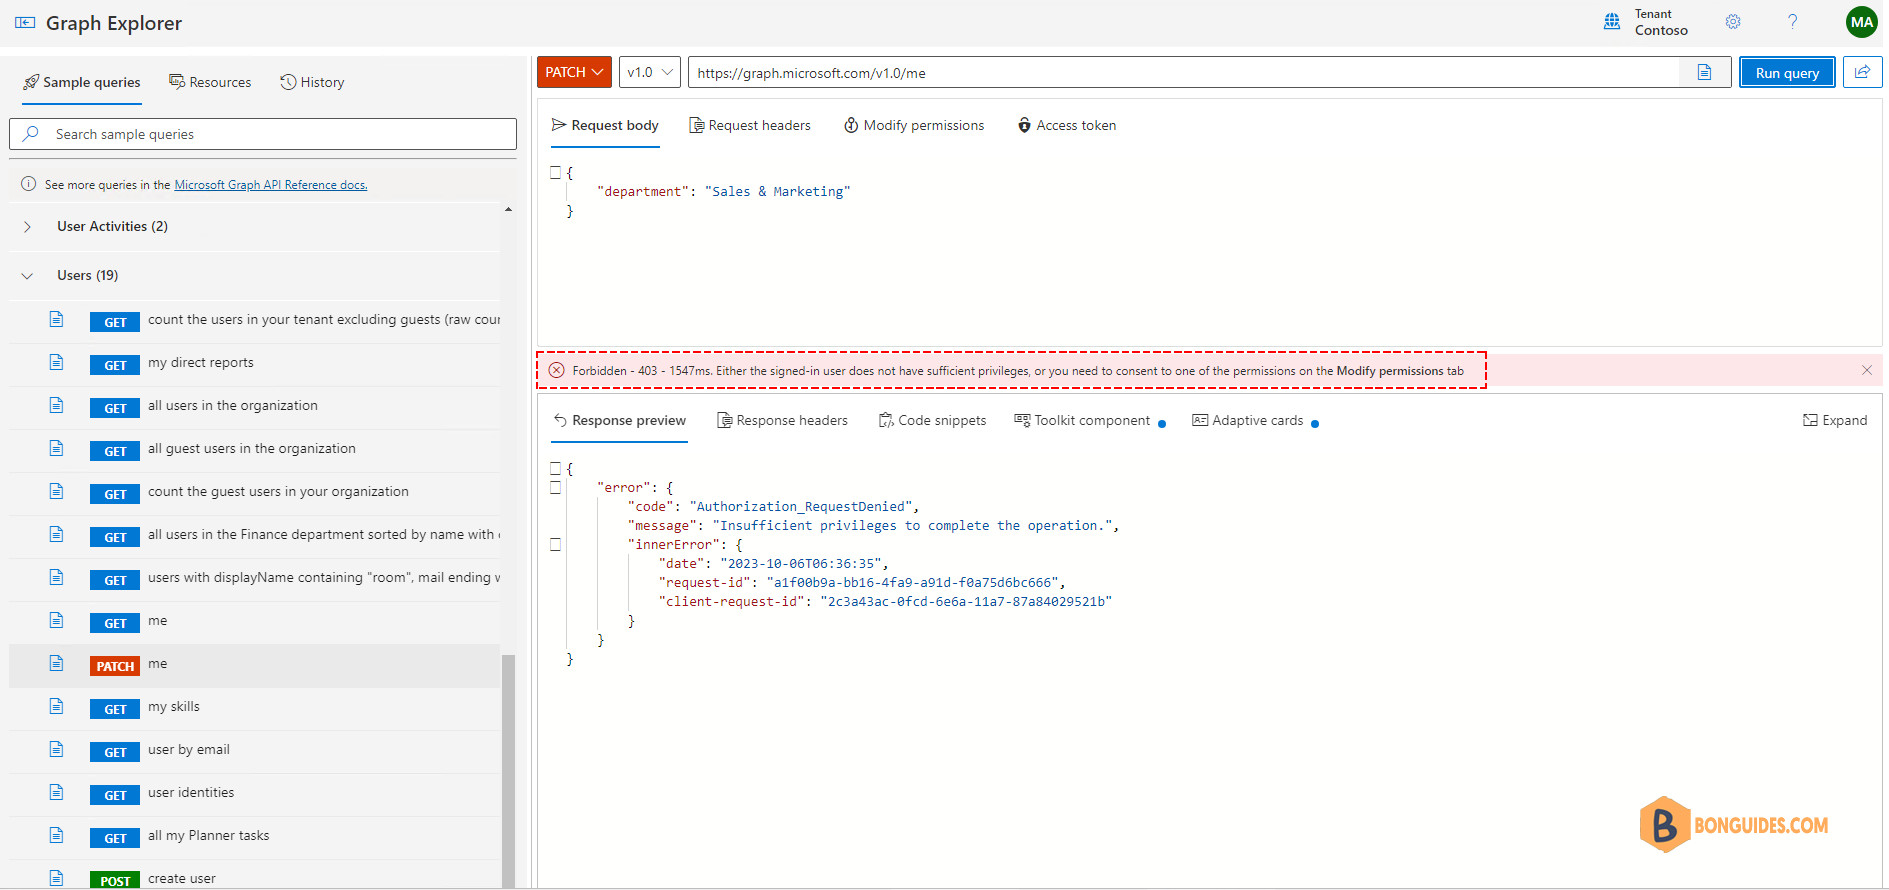Click the Run query button
Screen dimensions: 1889x890
1787,72
